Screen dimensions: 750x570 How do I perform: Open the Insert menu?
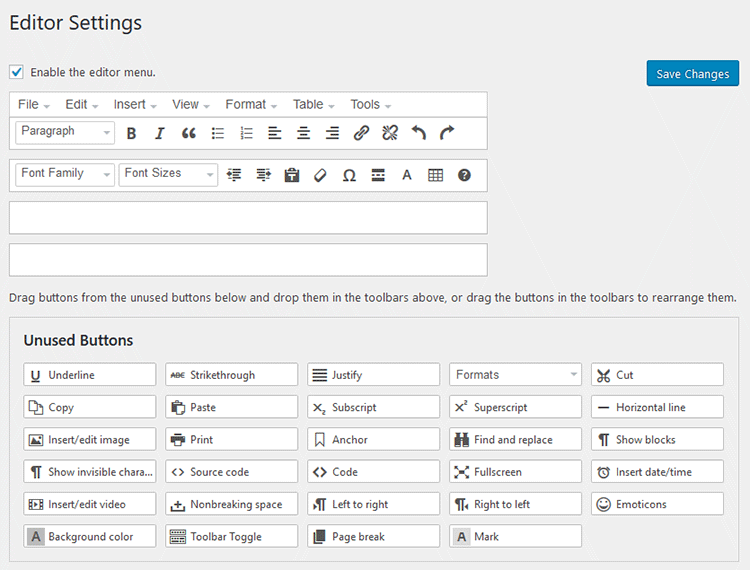point(135,104)
